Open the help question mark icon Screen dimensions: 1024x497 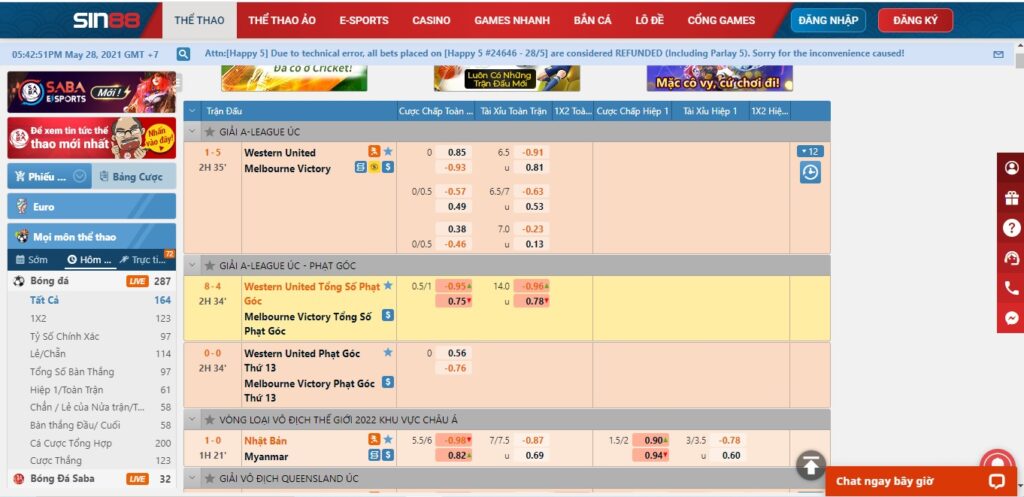pyautogui.click(x=1011, y=227)
